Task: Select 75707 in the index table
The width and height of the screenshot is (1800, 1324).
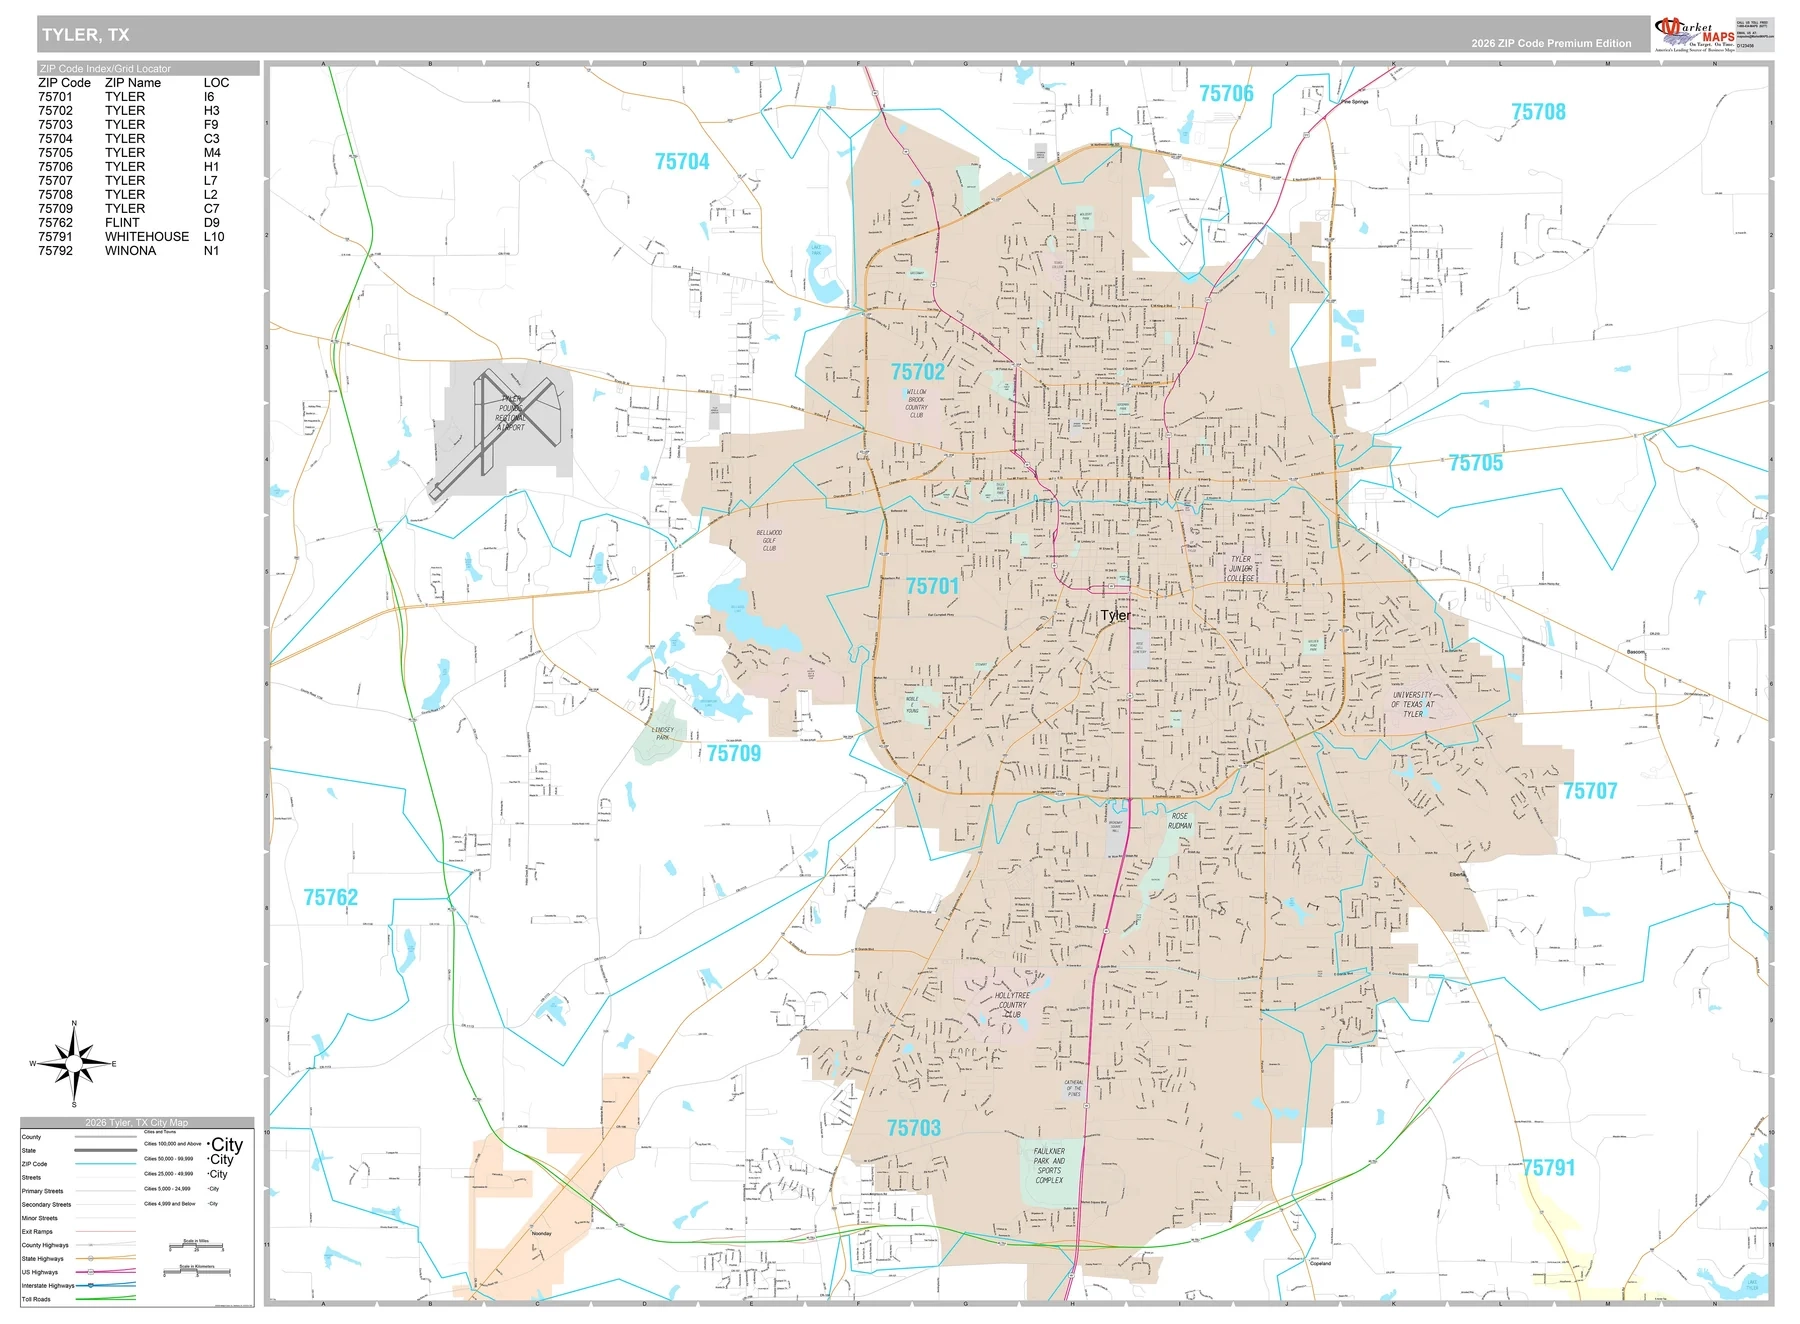Action: [55, 181]
